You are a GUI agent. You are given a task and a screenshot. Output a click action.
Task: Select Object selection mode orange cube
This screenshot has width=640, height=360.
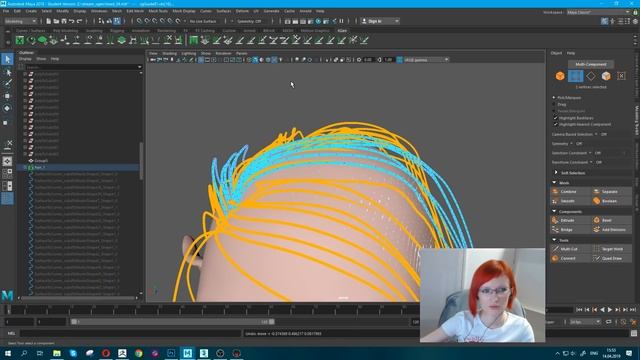560,76
